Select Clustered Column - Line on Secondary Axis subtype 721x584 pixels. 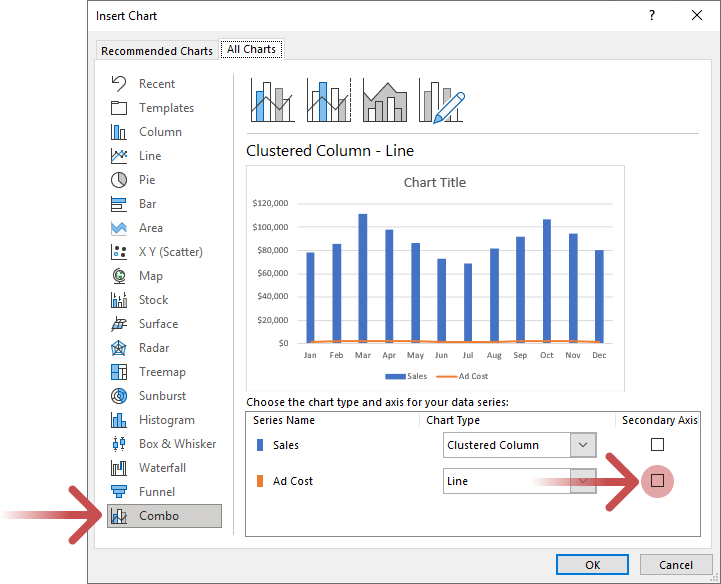329,100
